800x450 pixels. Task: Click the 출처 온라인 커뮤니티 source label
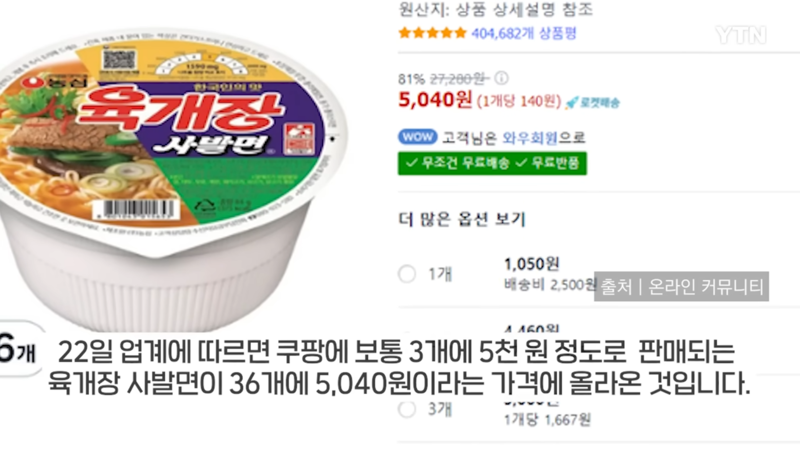[x=681, y=286]
